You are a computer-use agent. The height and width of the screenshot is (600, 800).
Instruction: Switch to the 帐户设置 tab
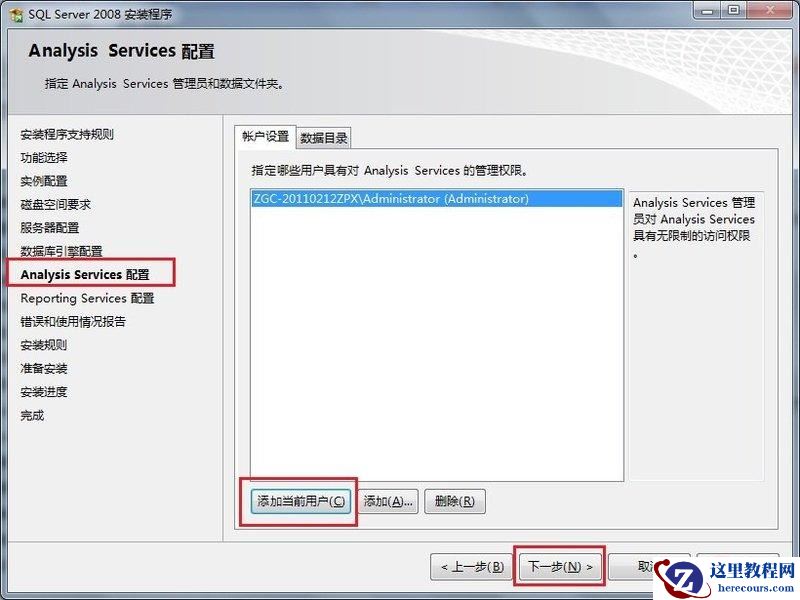click(x=265, y=137)
